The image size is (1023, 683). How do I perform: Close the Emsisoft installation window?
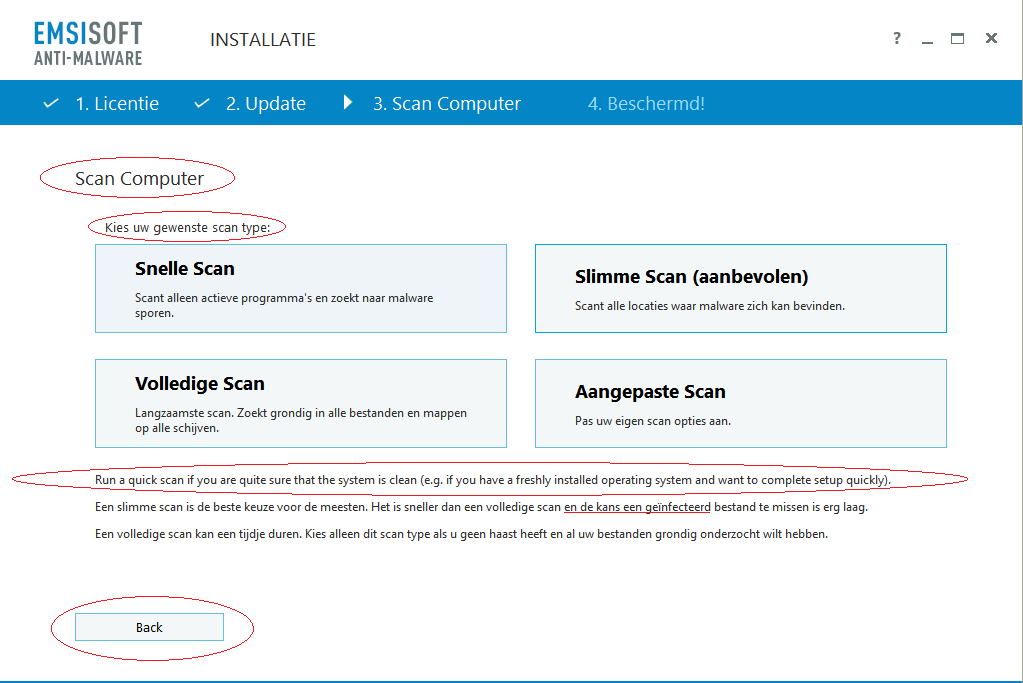point(991,38)
